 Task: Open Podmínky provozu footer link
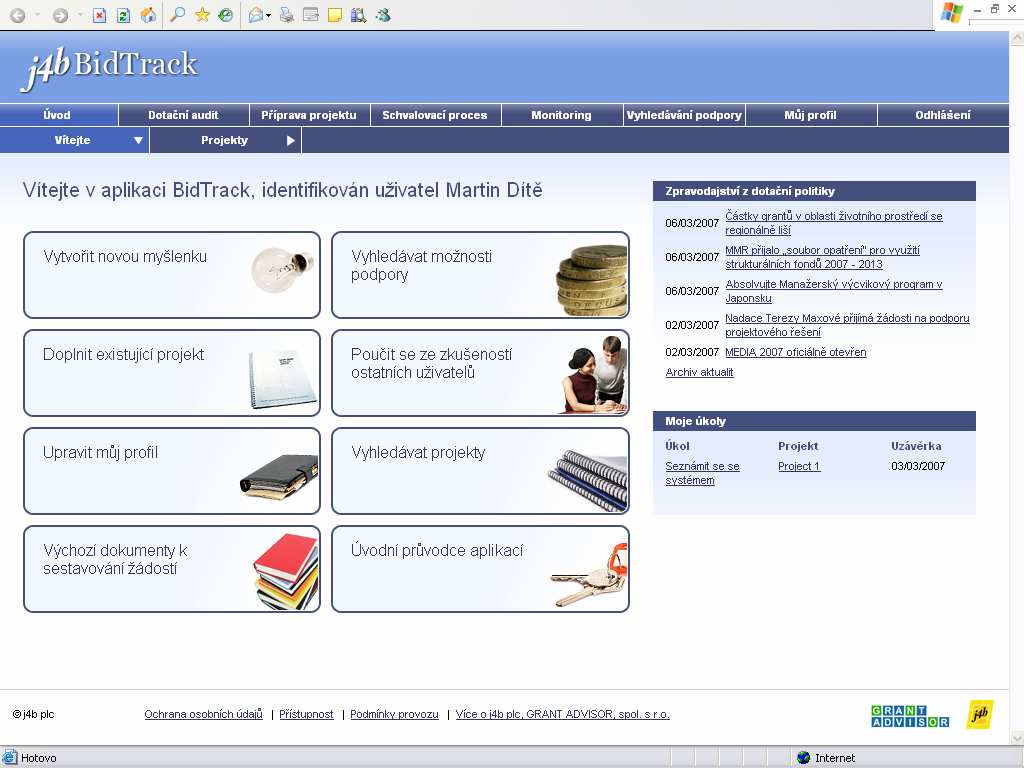click(x=394, y=714)
